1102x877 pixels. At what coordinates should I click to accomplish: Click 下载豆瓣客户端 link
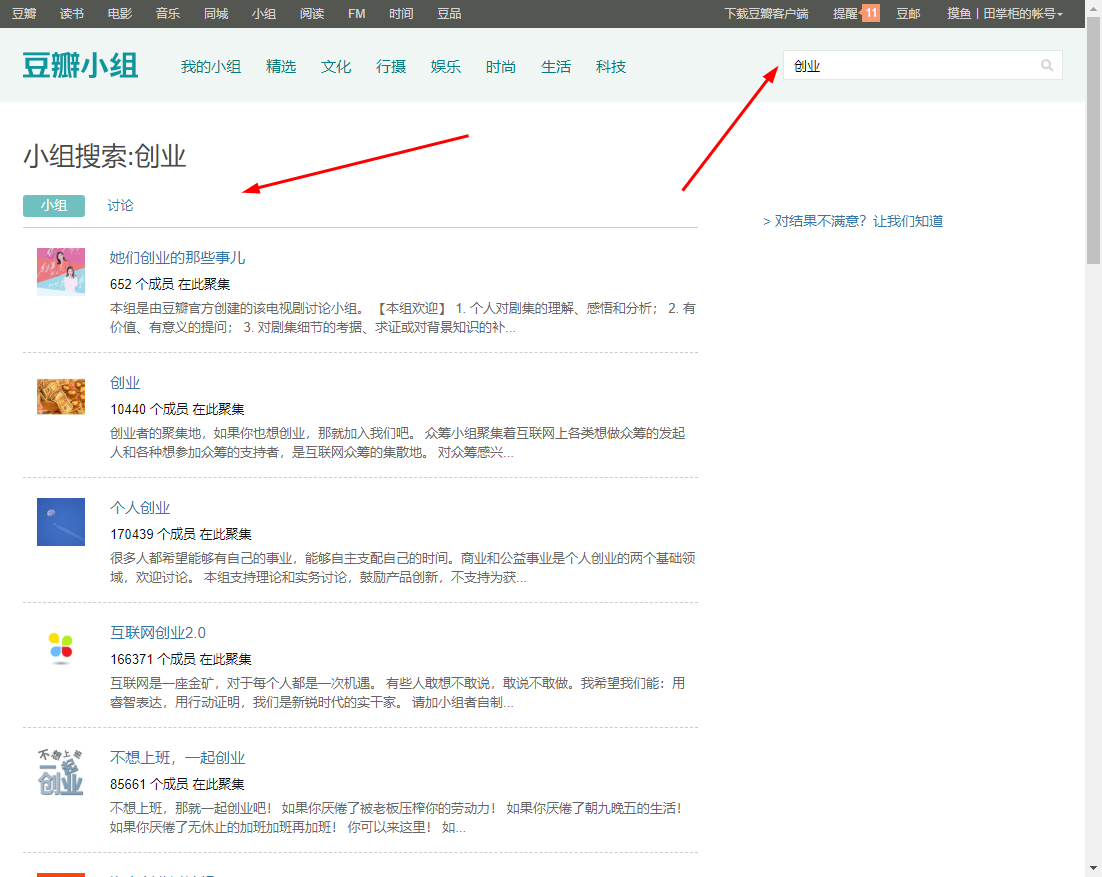click(x=766, y=13)
